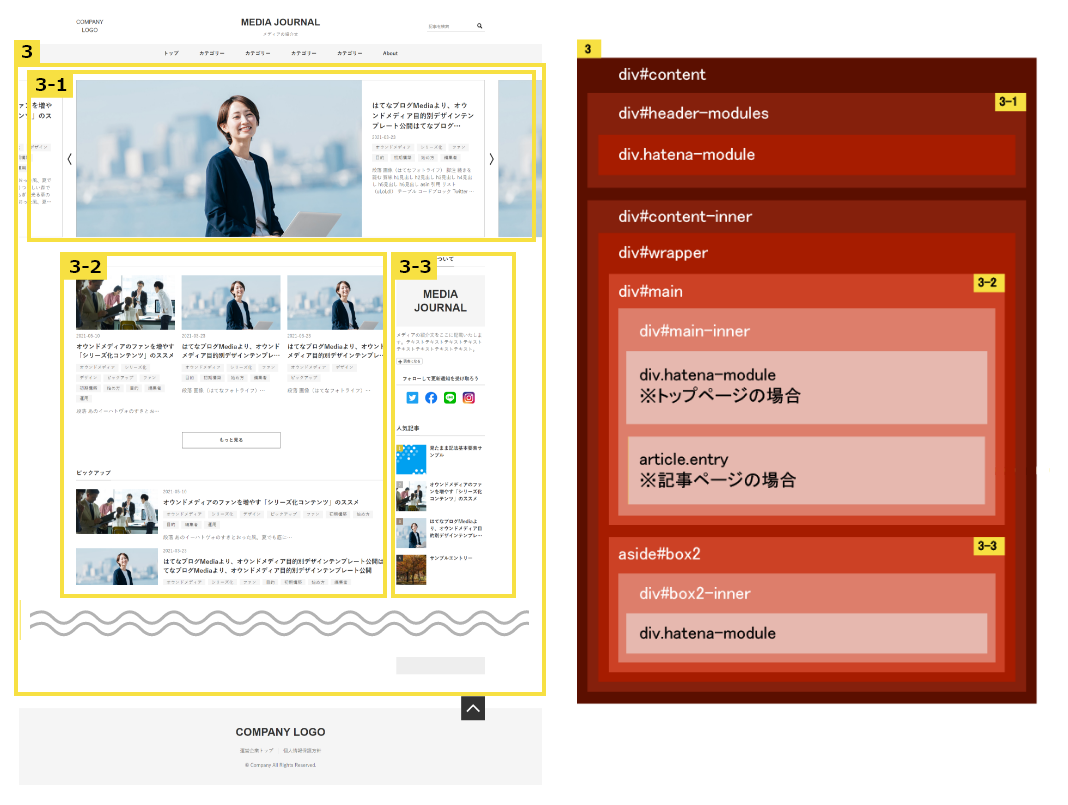The image size is (1068, 805).
Task: Select the Twitter follow icon in sidebar
Action: [412, 398]
